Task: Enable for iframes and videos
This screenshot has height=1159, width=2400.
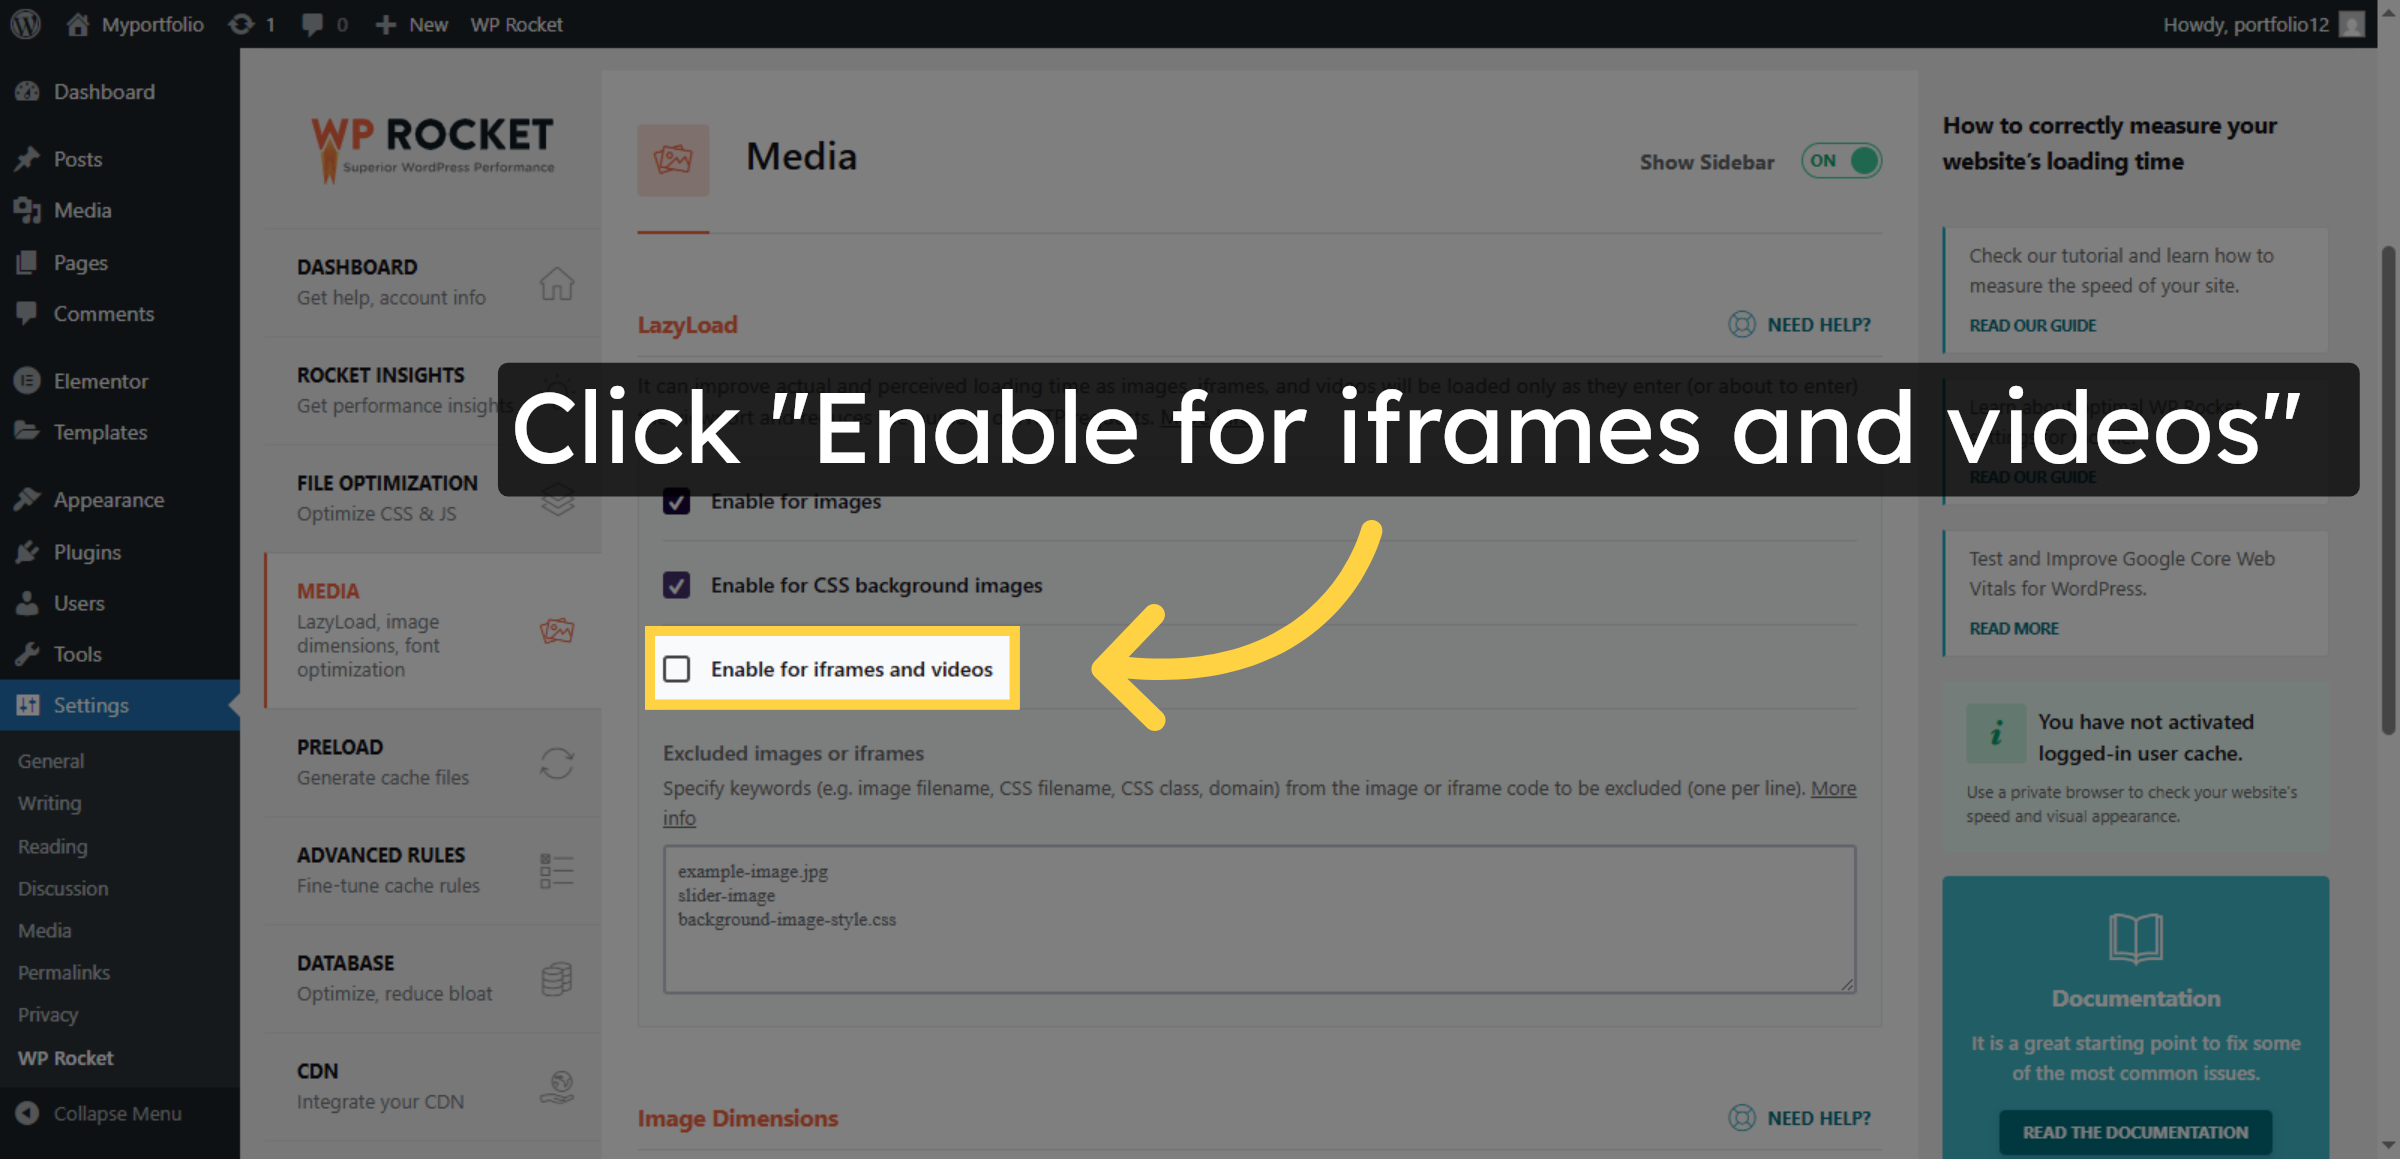Action: point(677,669)
